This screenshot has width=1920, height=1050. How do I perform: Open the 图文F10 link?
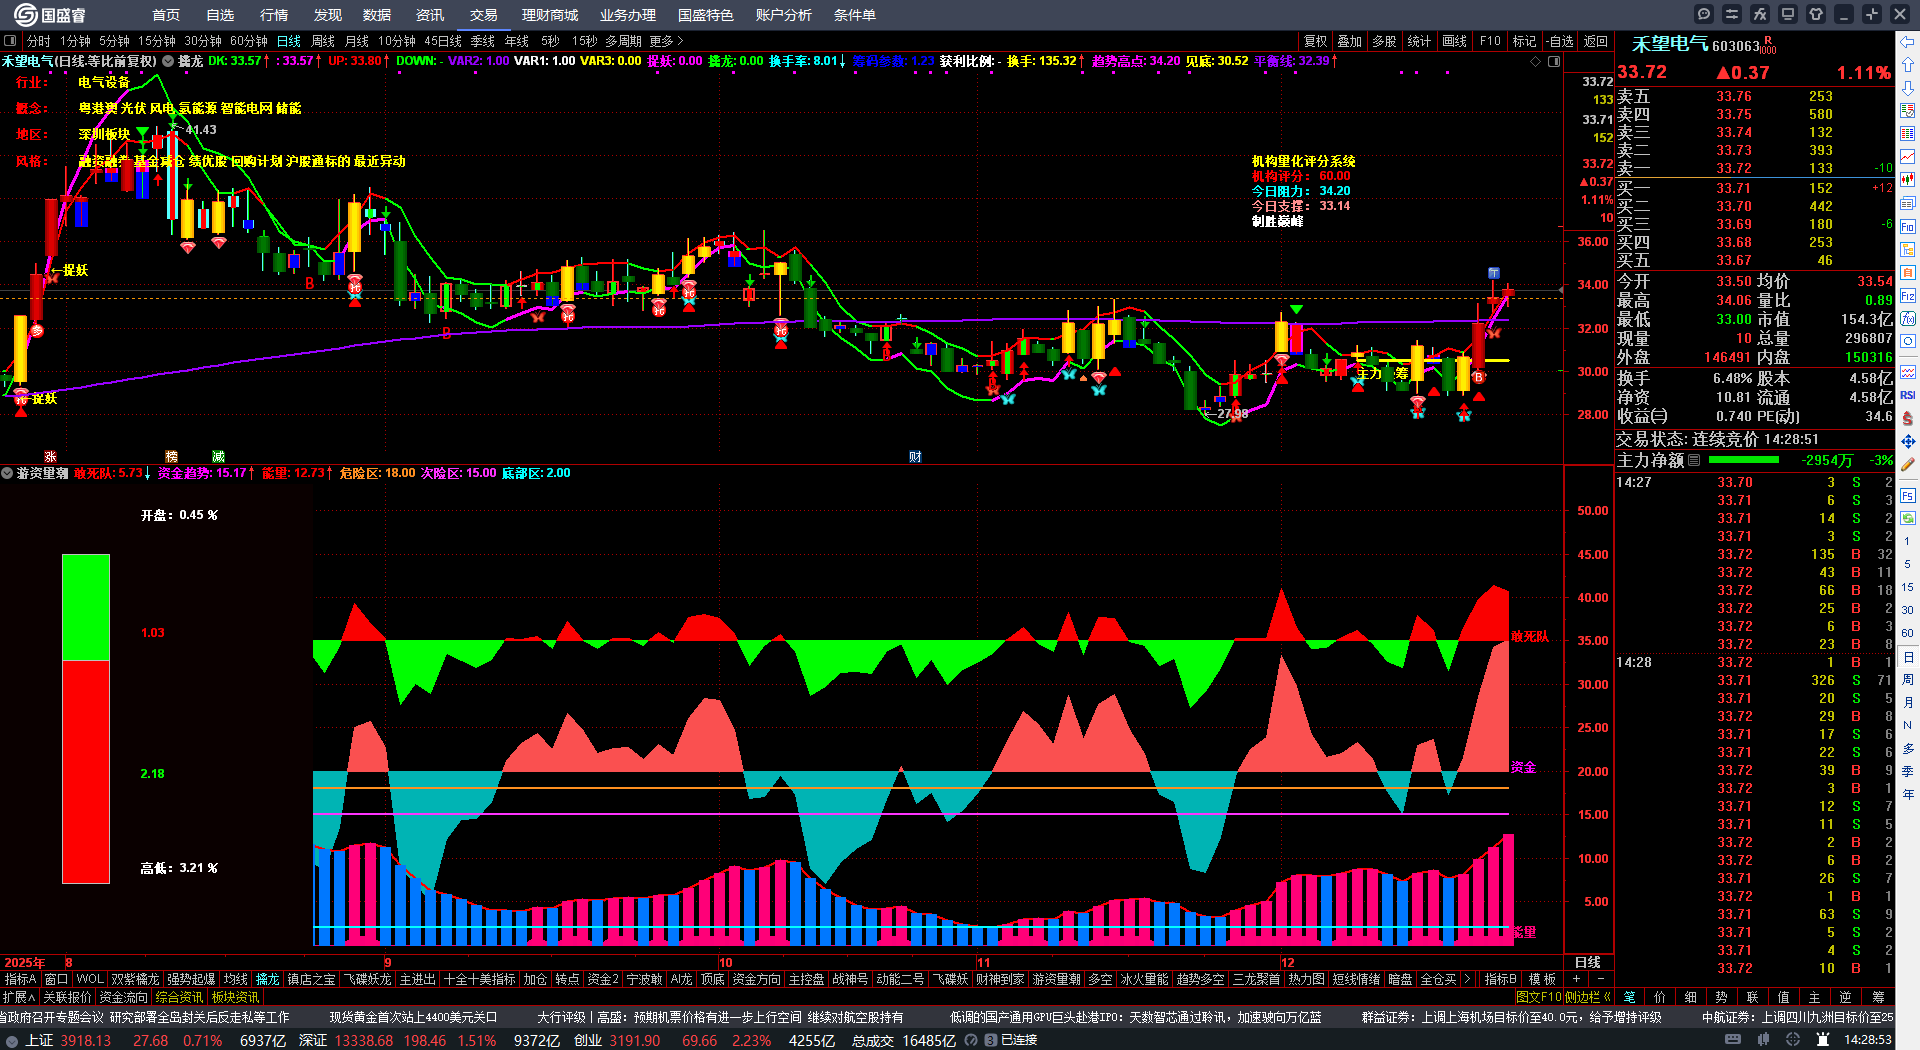click(x=1538, y=997)
